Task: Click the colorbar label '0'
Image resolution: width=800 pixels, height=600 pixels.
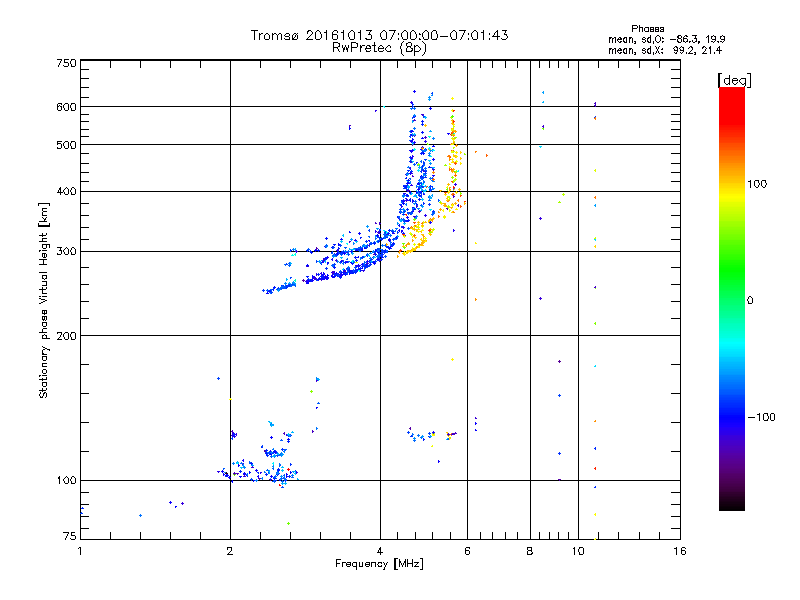Action: [x=750, y=301]
